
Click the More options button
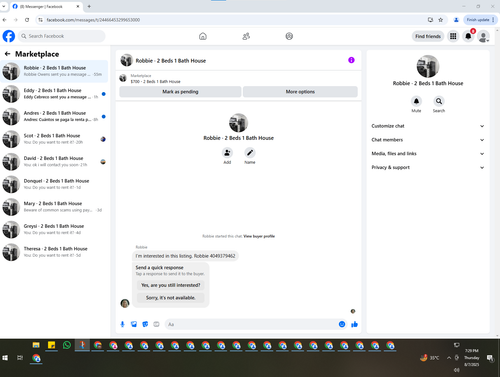click(300, 92)
